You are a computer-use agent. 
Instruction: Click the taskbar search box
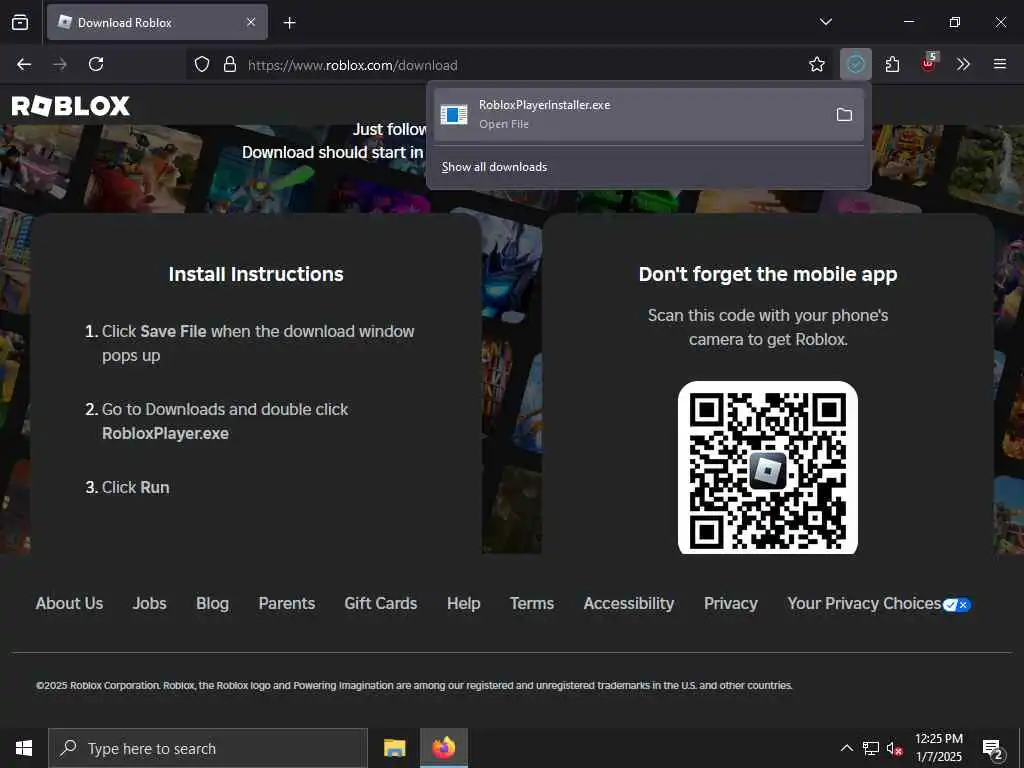click(208, 748)
